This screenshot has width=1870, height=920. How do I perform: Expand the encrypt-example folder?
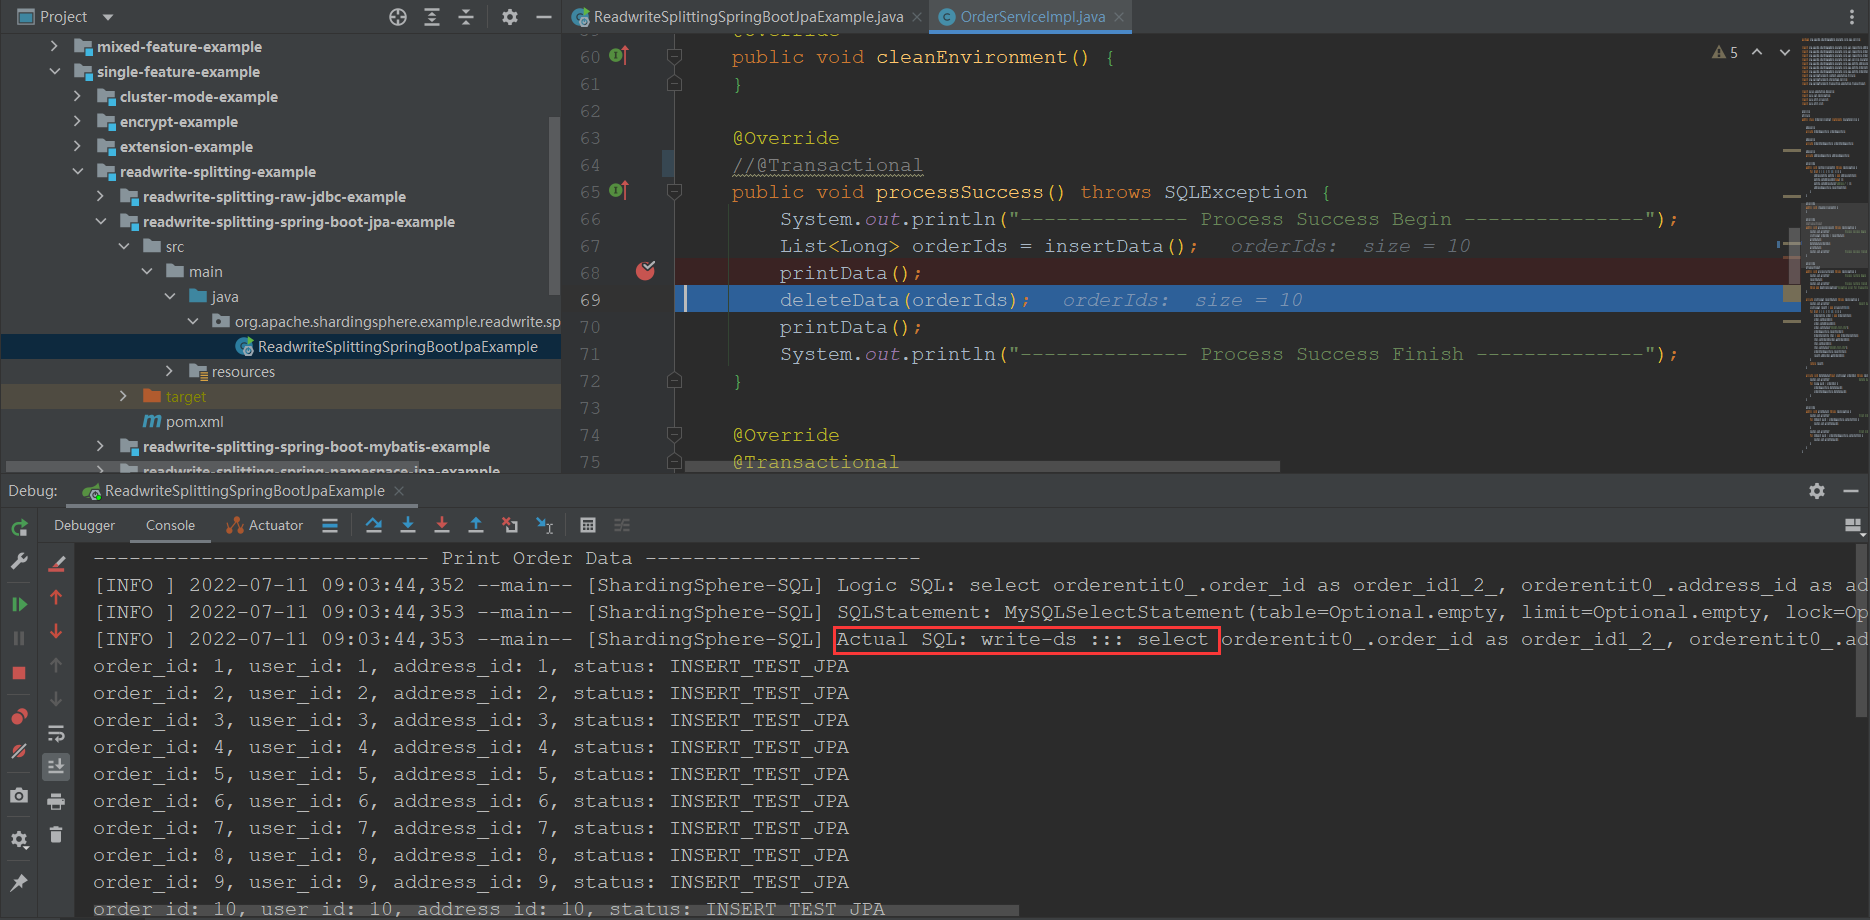pos(78,121)
